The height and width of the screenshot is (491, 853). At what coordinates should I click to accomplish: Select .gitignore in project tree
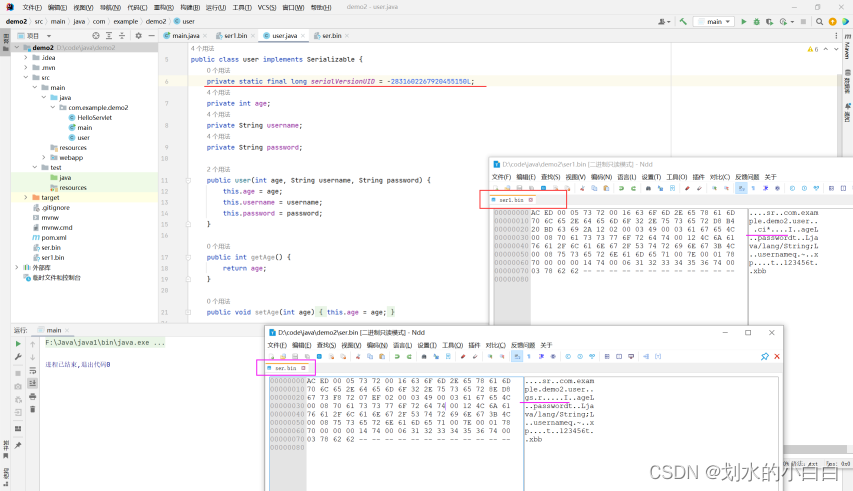click(55, 208)
